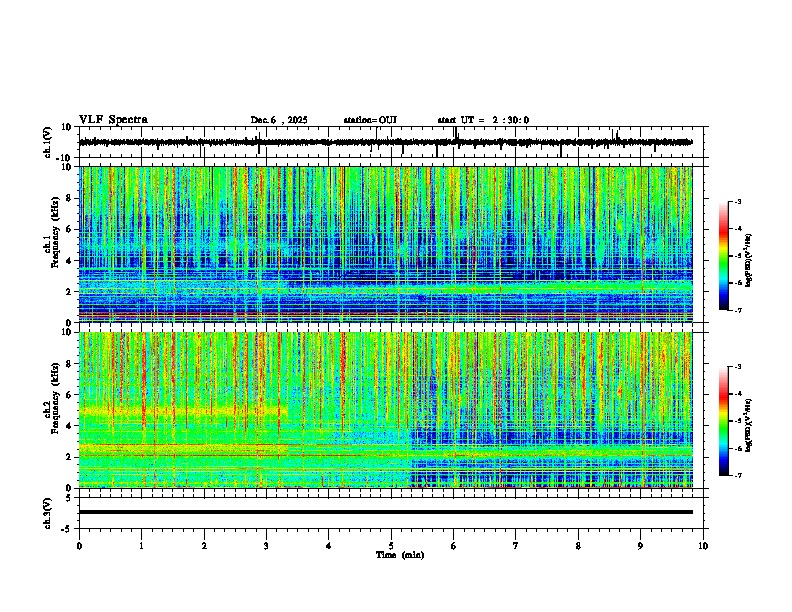Click the 'station=OUI' label
This screenshot has height=612, width=792.
pyautogui.click(x=370, y=120)
